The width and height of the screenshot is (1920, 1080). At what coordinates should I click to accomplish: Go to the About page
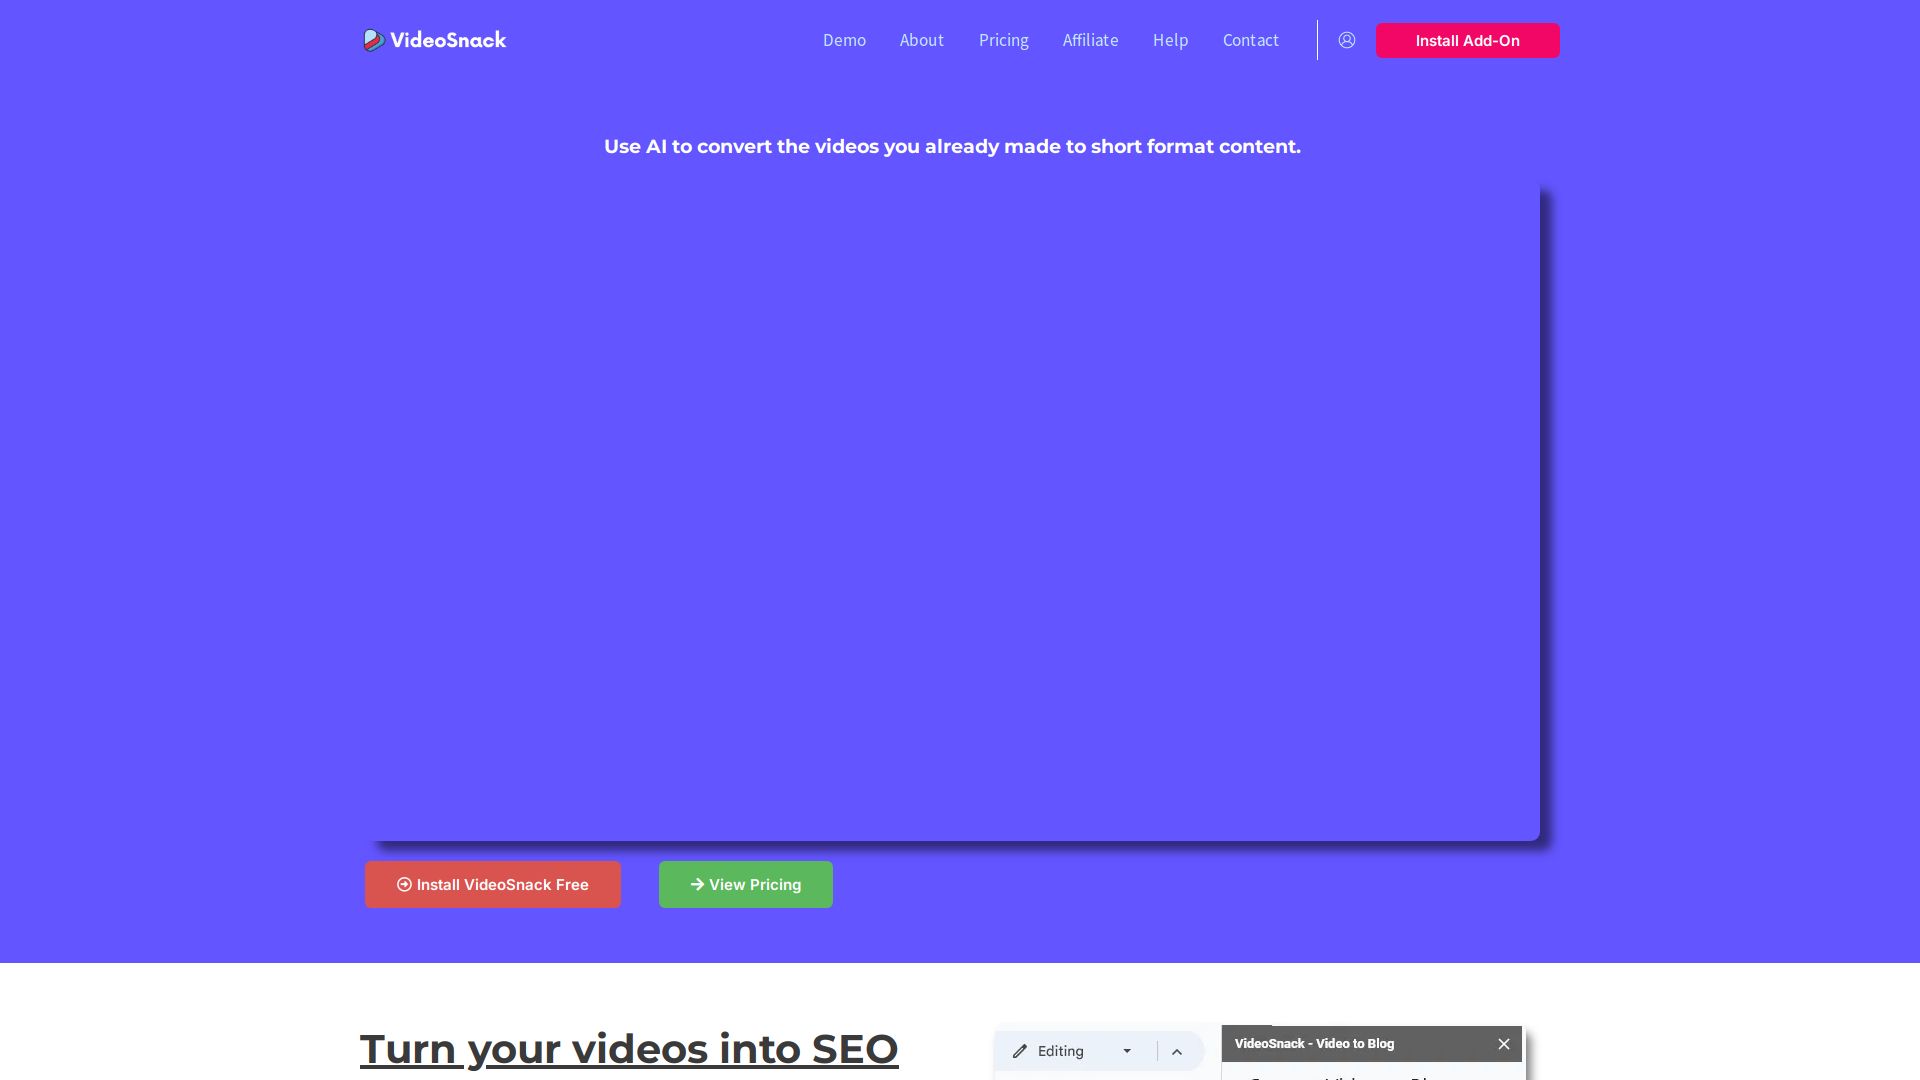point(921,40)
